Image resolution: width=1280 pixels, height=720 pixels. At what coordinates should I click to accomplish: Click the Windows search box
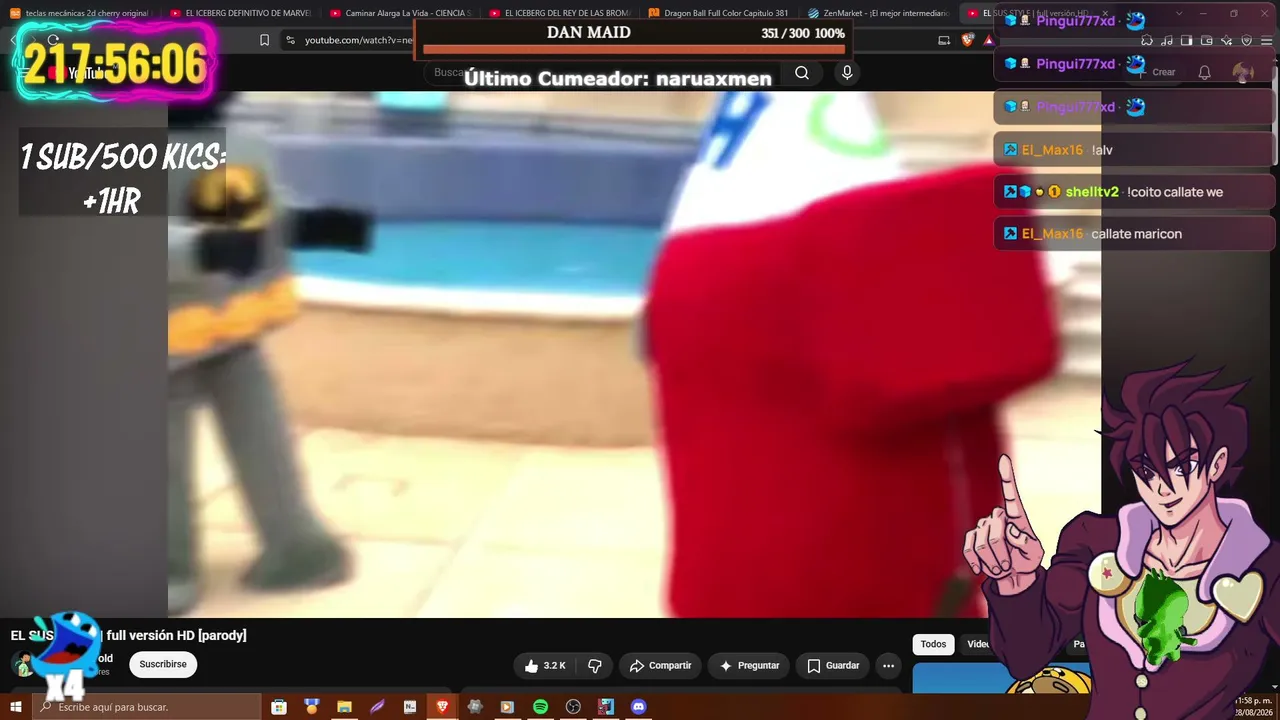[147, 707]
